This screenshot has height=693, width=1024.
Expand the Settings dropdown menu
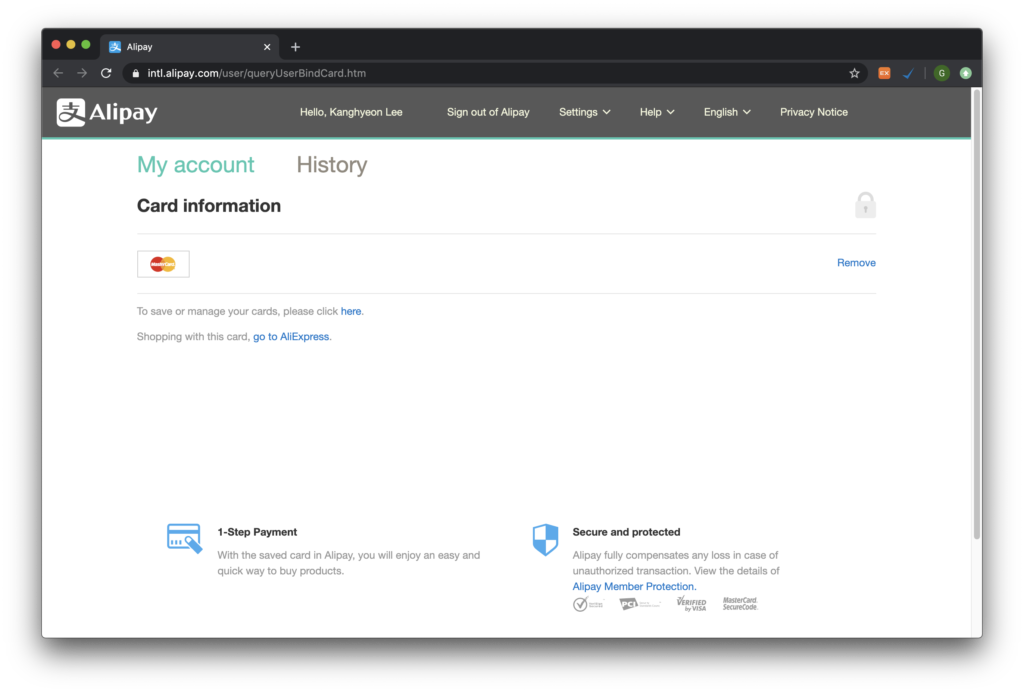click(584, 112)
